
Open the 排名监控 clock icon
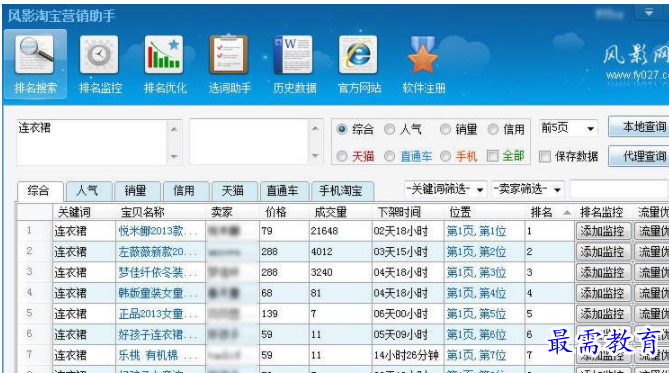99,55
